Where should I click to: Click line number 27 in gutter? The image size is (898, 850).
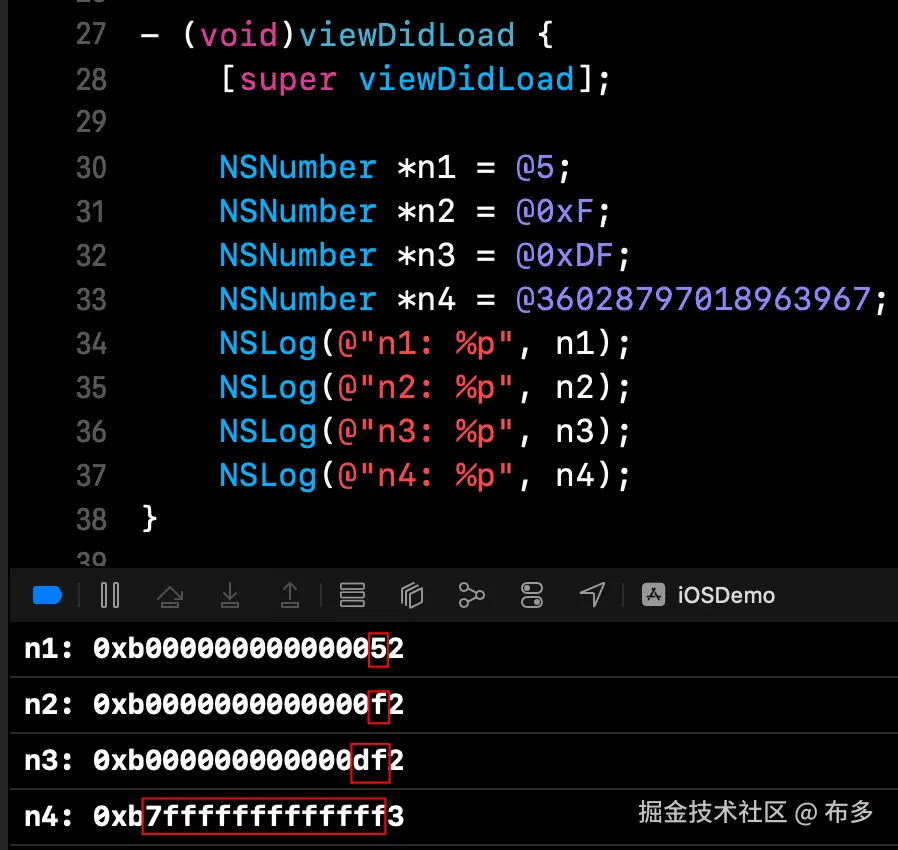pyautogui.click(x=91, y=34)
